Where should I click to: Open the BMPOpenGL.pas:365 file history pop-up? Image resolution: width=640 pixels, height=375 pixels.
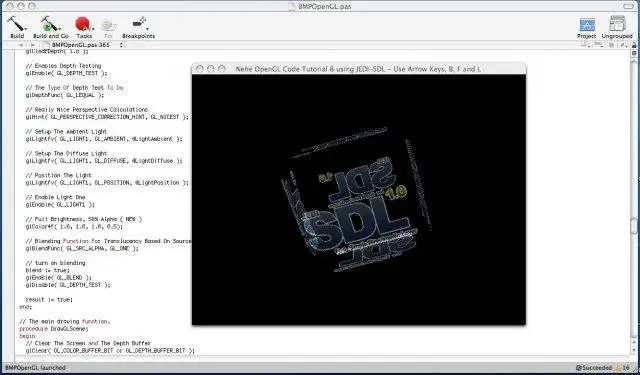coord(82,45)
